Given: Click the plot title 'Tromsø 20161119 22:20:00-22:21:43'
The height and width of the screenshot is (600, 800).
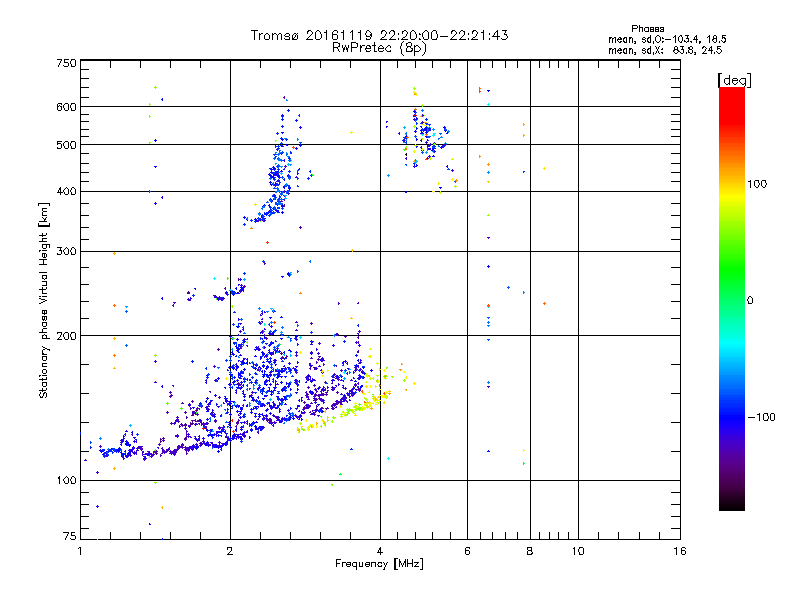Looking at the screenshot, I should 379,35.
